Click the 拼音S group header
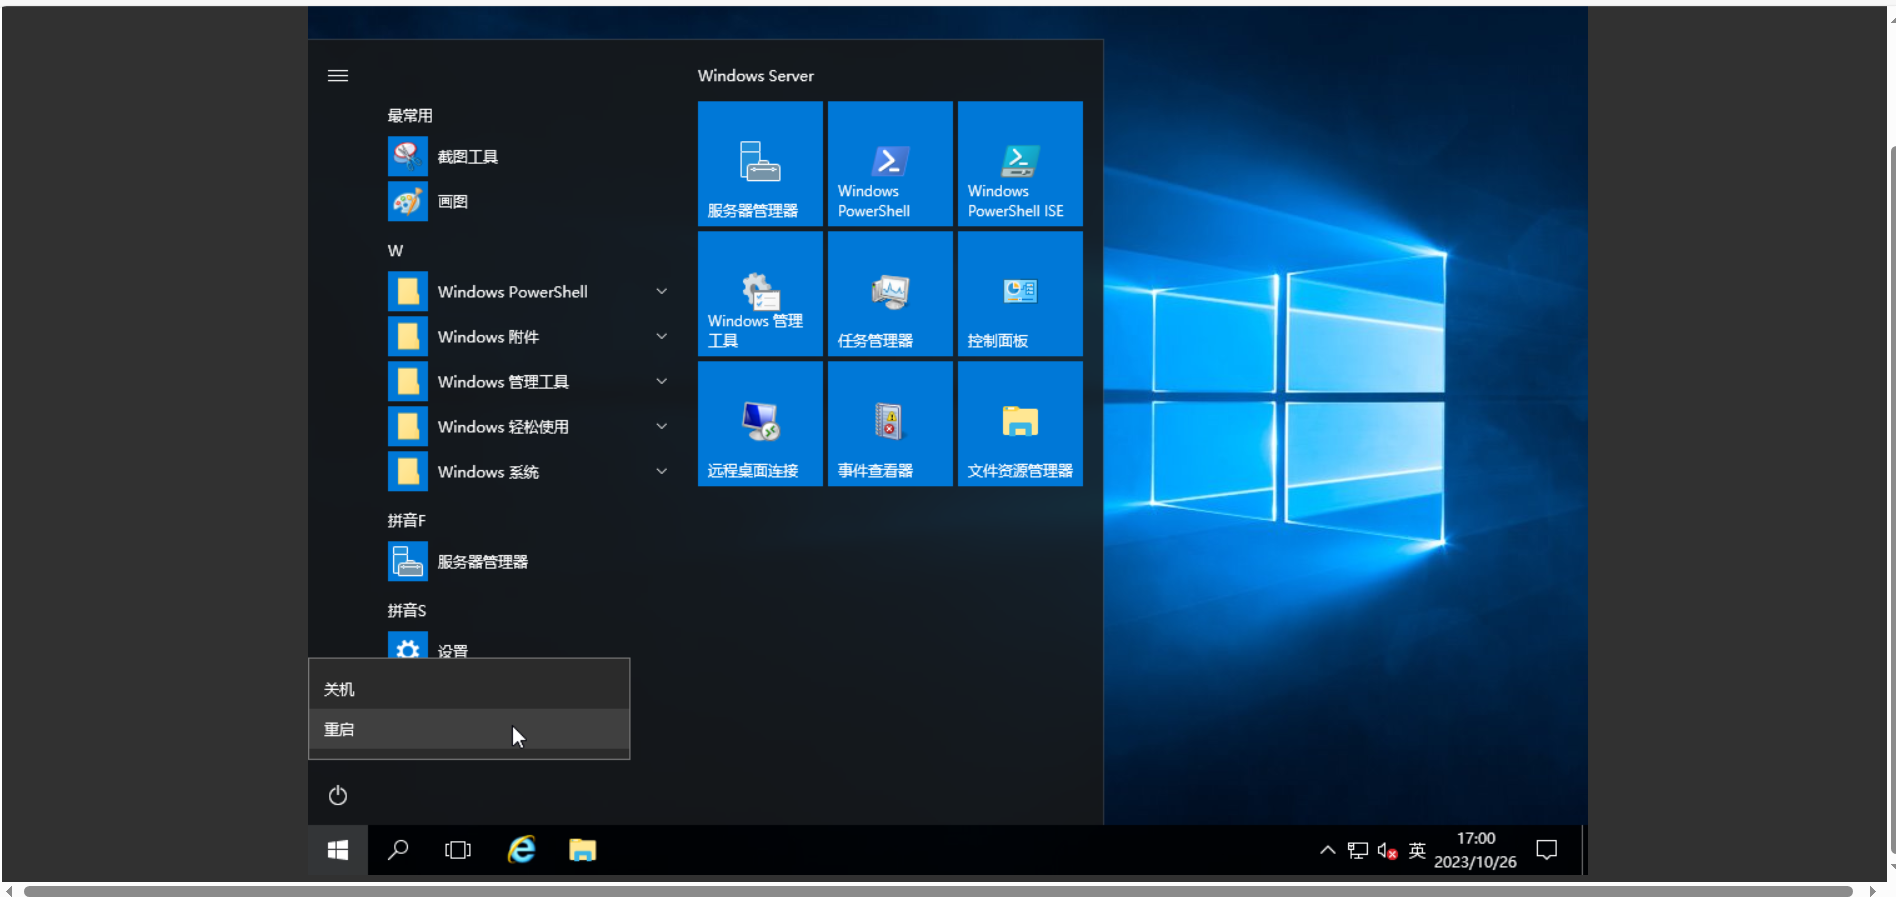This screenshot has height=897, width=1896. pyautogui.click(x=407, y=611)
